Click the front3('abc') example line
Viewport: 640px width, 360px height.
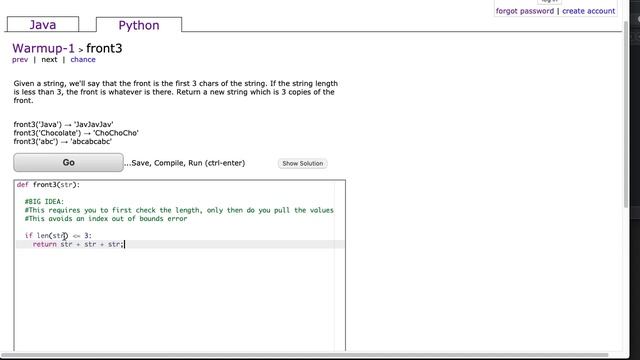point(62,142)
